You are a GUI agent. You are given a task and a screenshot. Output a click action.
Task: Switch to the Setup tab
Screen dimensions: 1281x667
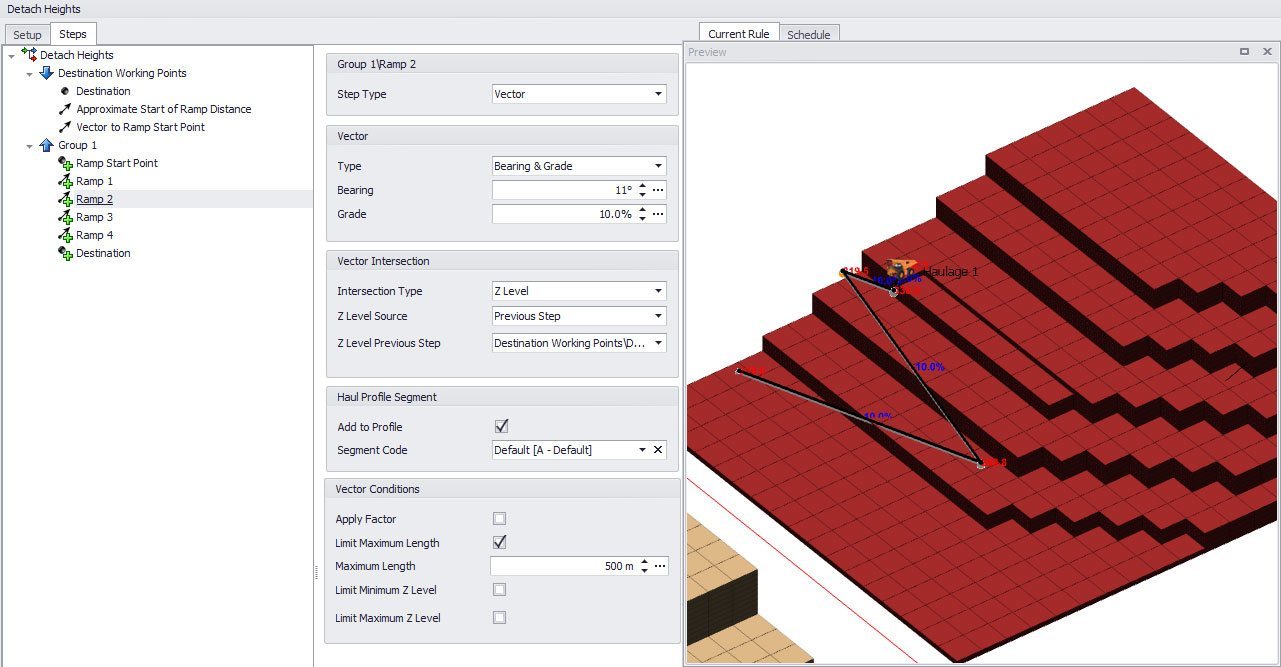point(27,35)
